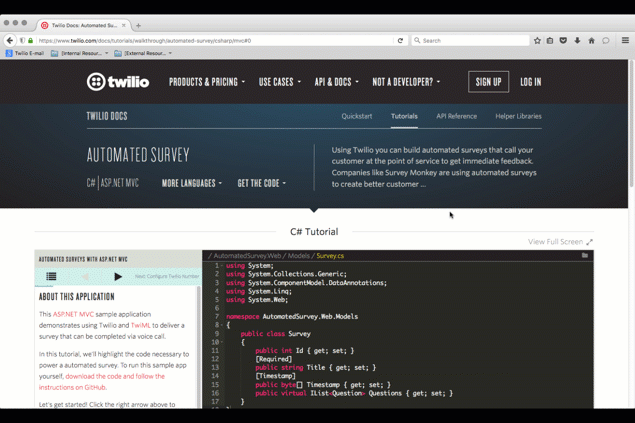Click the Sign Up button

click(488, 82)
